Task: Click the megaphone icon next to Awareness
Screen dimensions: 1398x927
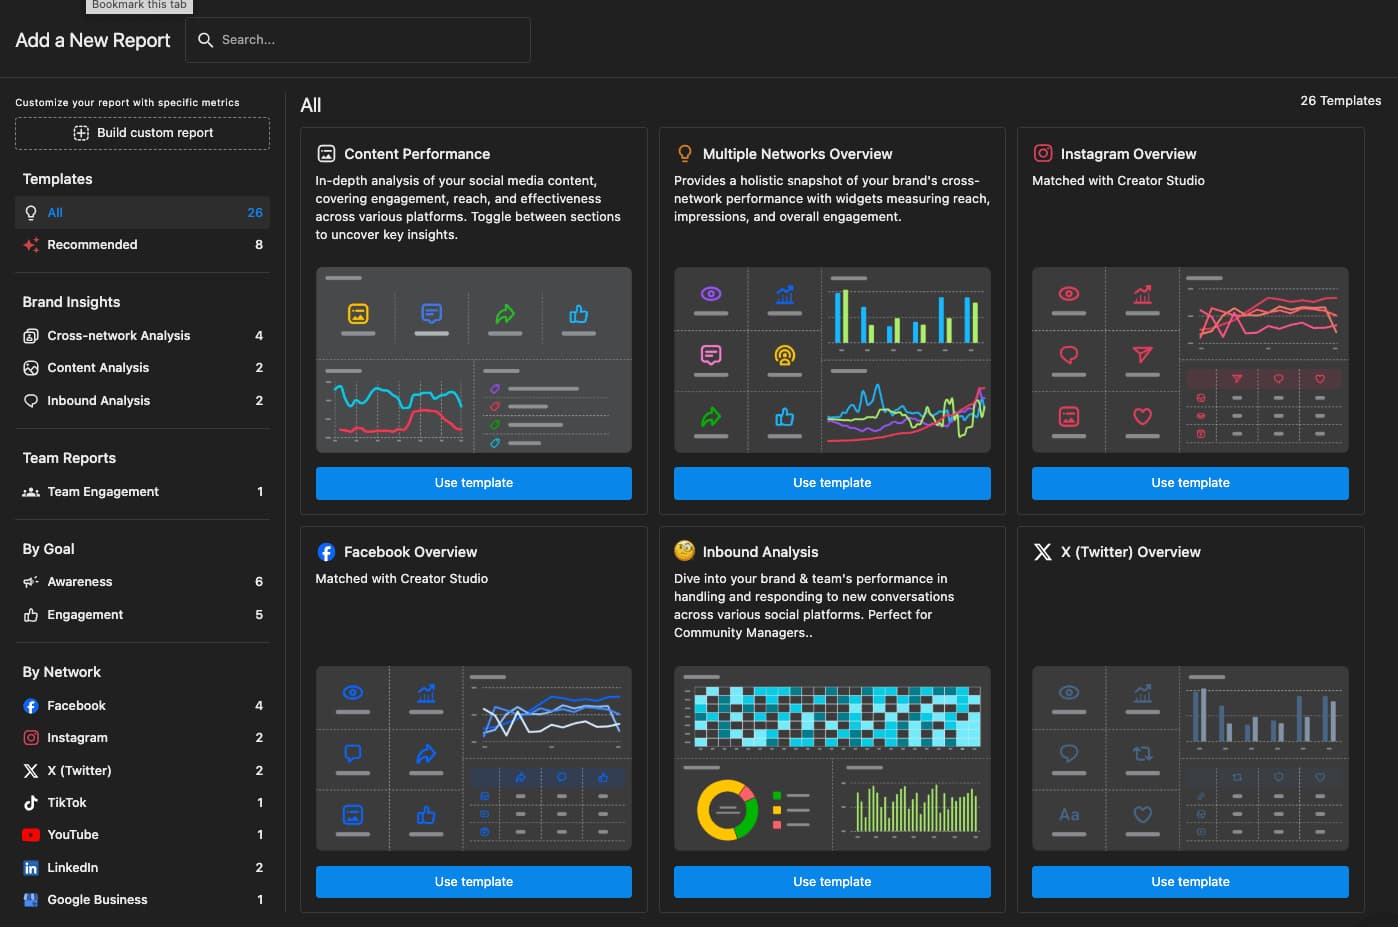Action: click(29, 581)
